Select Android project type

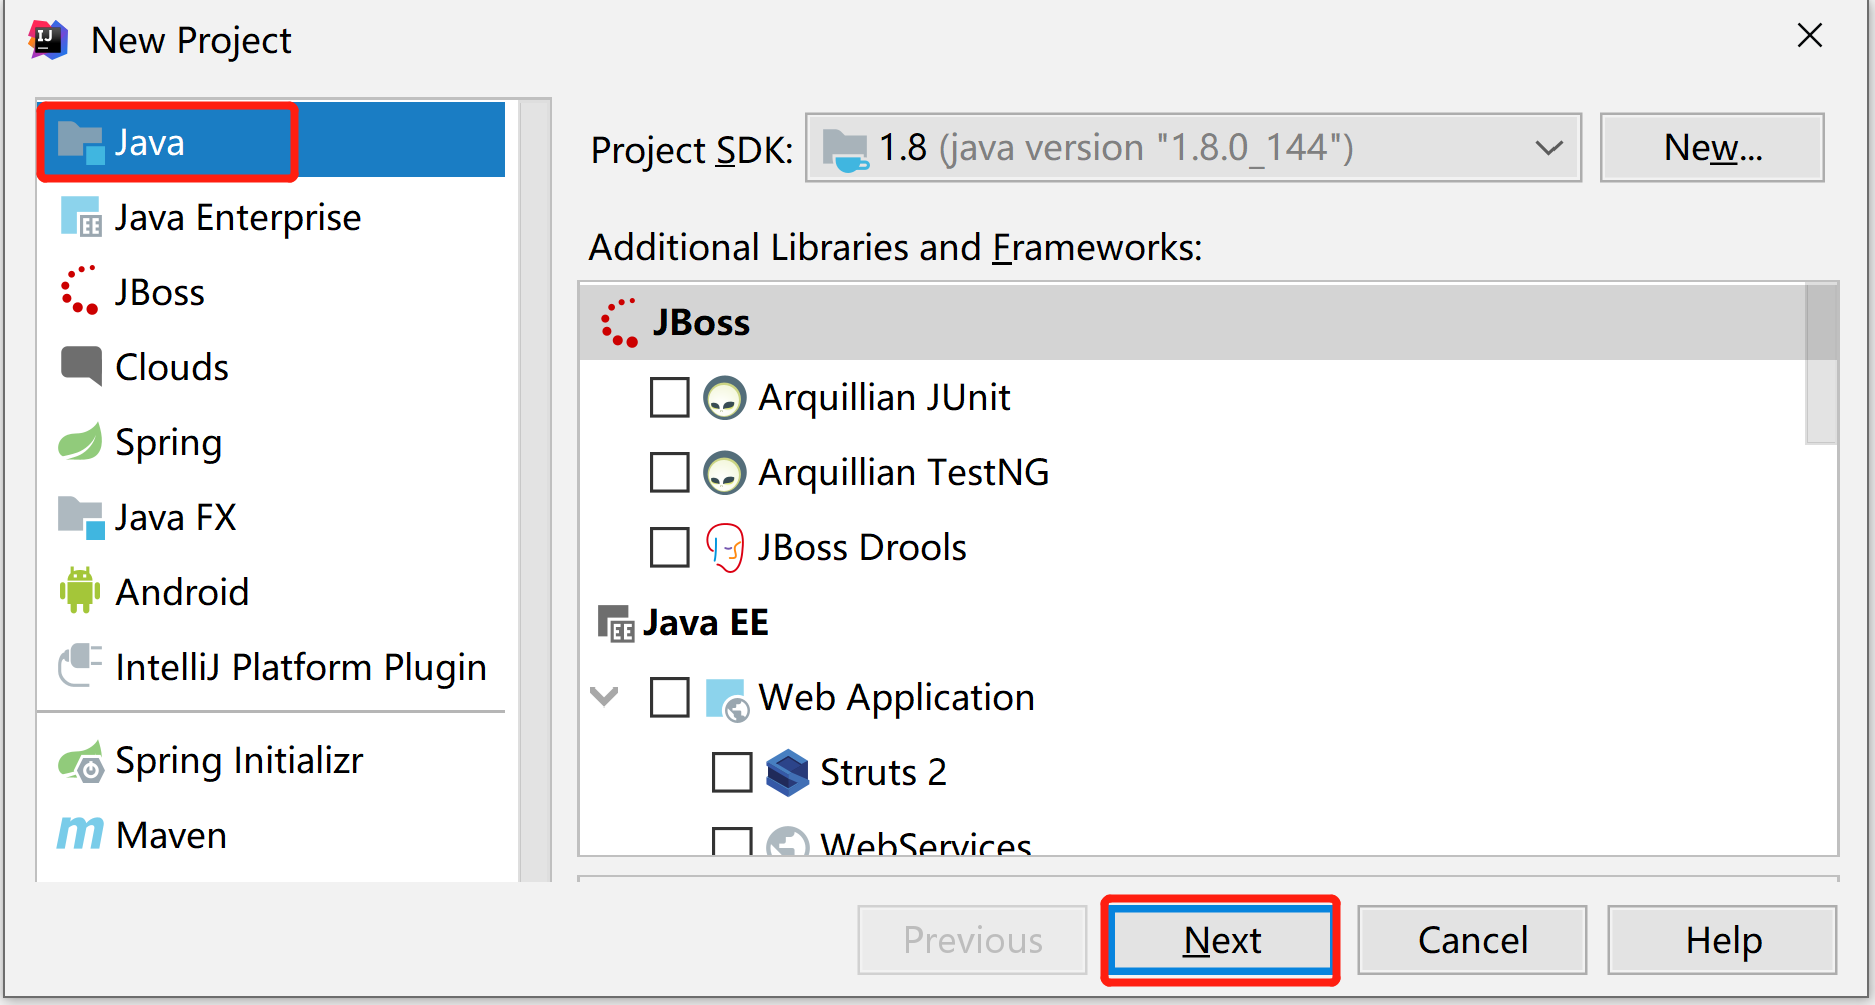pyautogui.click(x=271, y=592)
